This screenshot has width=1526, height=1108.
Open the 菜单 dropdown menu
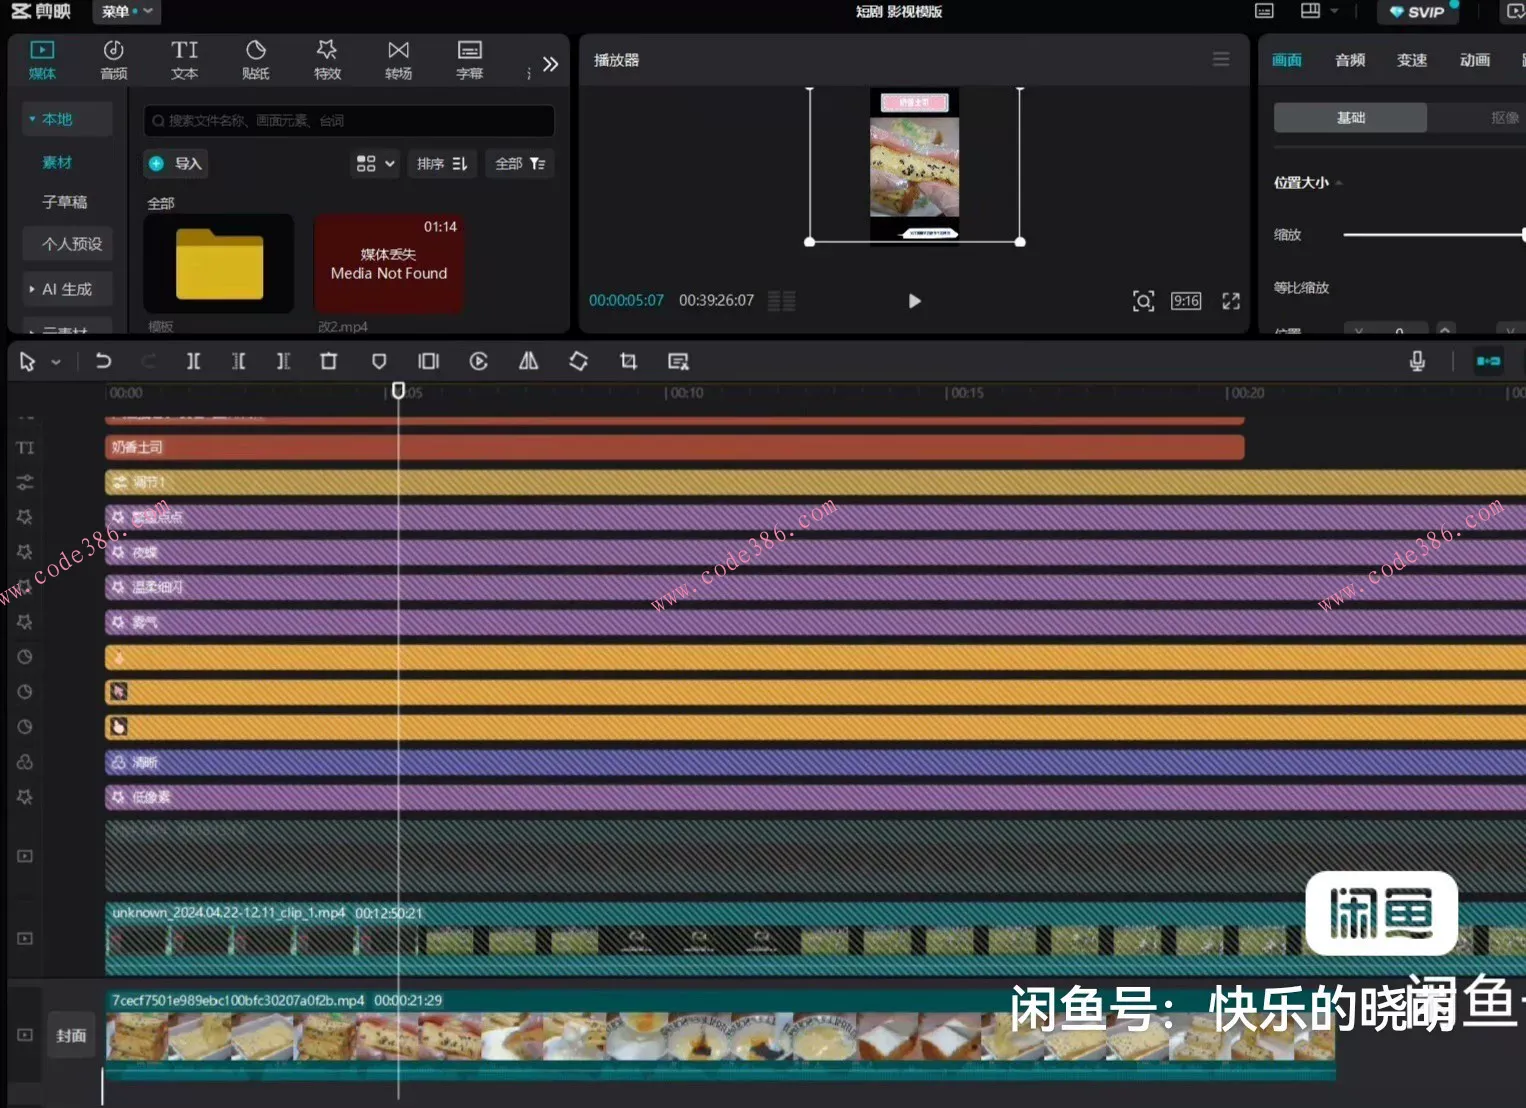pos(126,12)
